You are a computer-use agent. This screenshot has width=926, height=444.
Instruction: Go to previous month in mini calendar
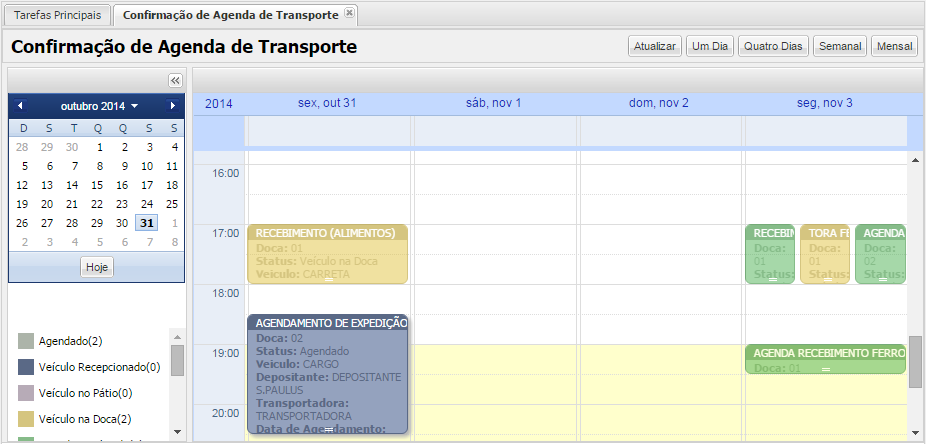pos(20,105)
